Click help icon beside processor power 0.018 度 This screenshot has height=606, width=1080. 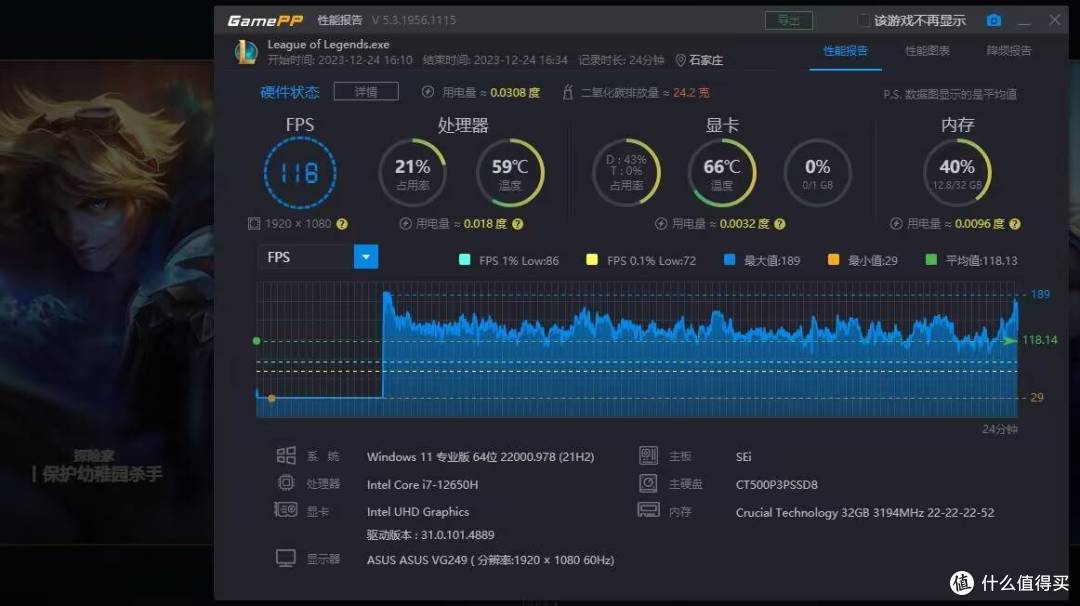point(517,224)
